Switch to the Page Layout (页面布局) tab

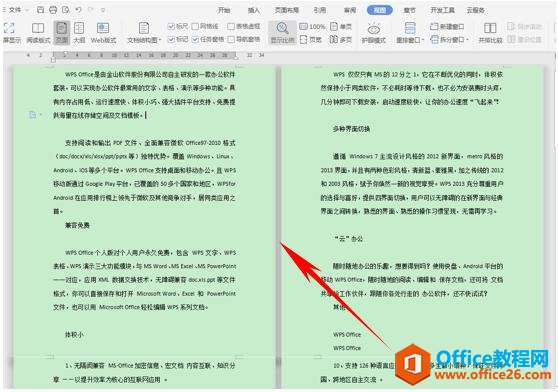pyautogui.click(x=287, y=10)
